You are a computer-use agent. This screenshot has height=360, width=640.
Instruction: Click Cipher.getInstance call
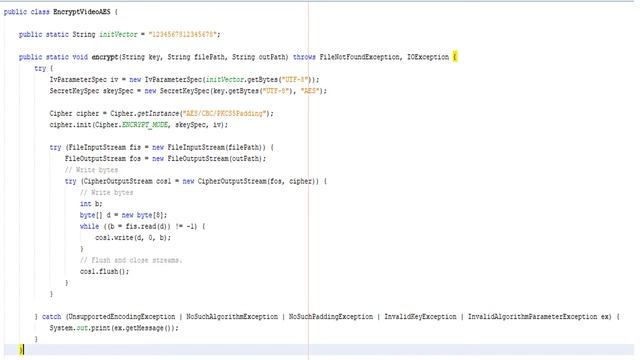click(144, 113)
